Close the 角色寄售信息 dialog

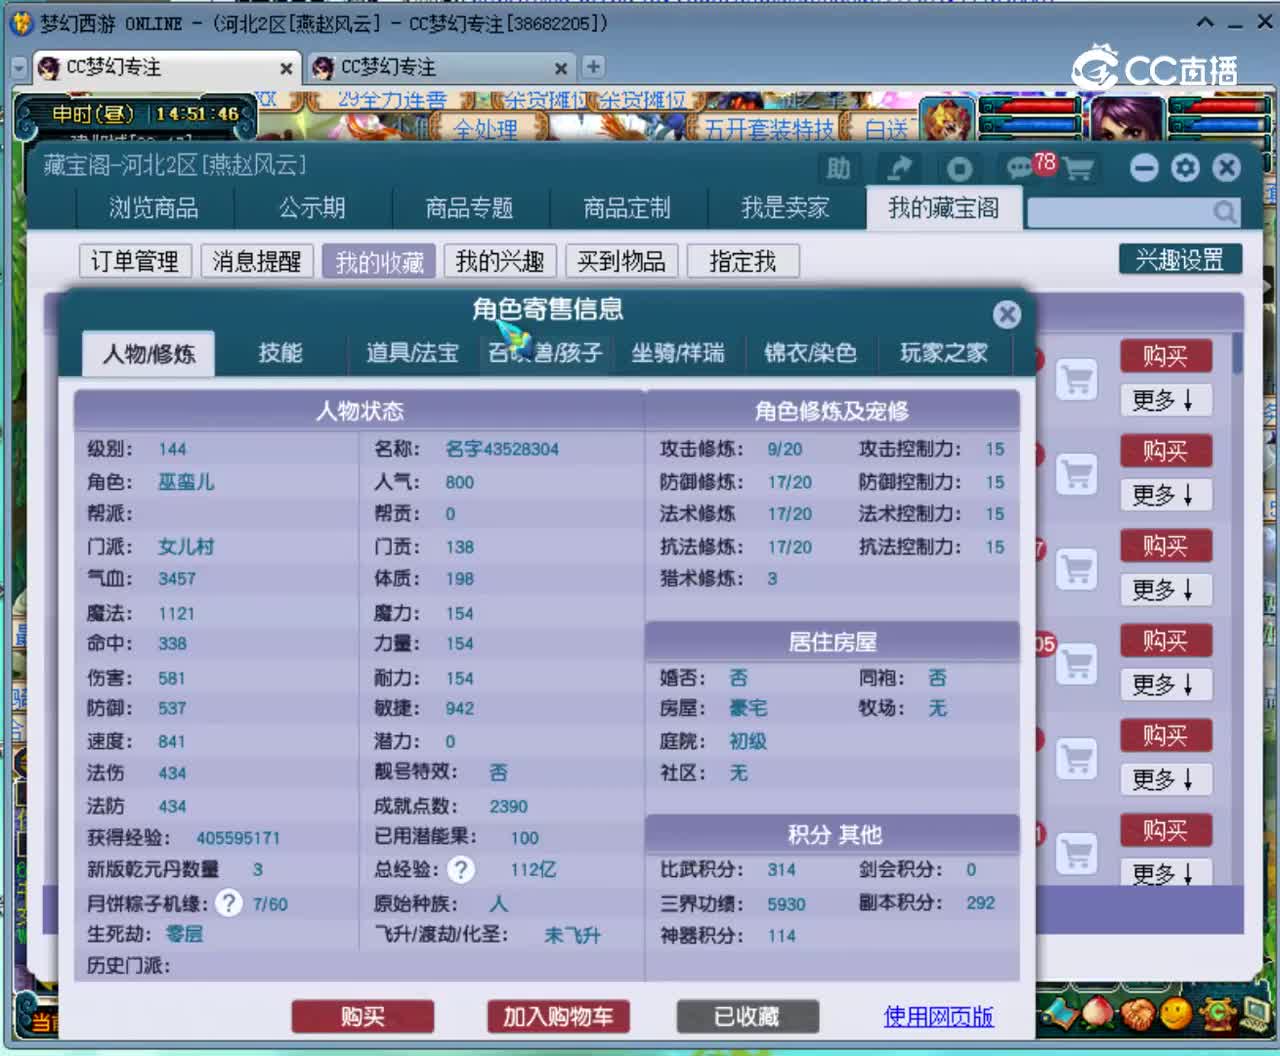click(1007, 314)
